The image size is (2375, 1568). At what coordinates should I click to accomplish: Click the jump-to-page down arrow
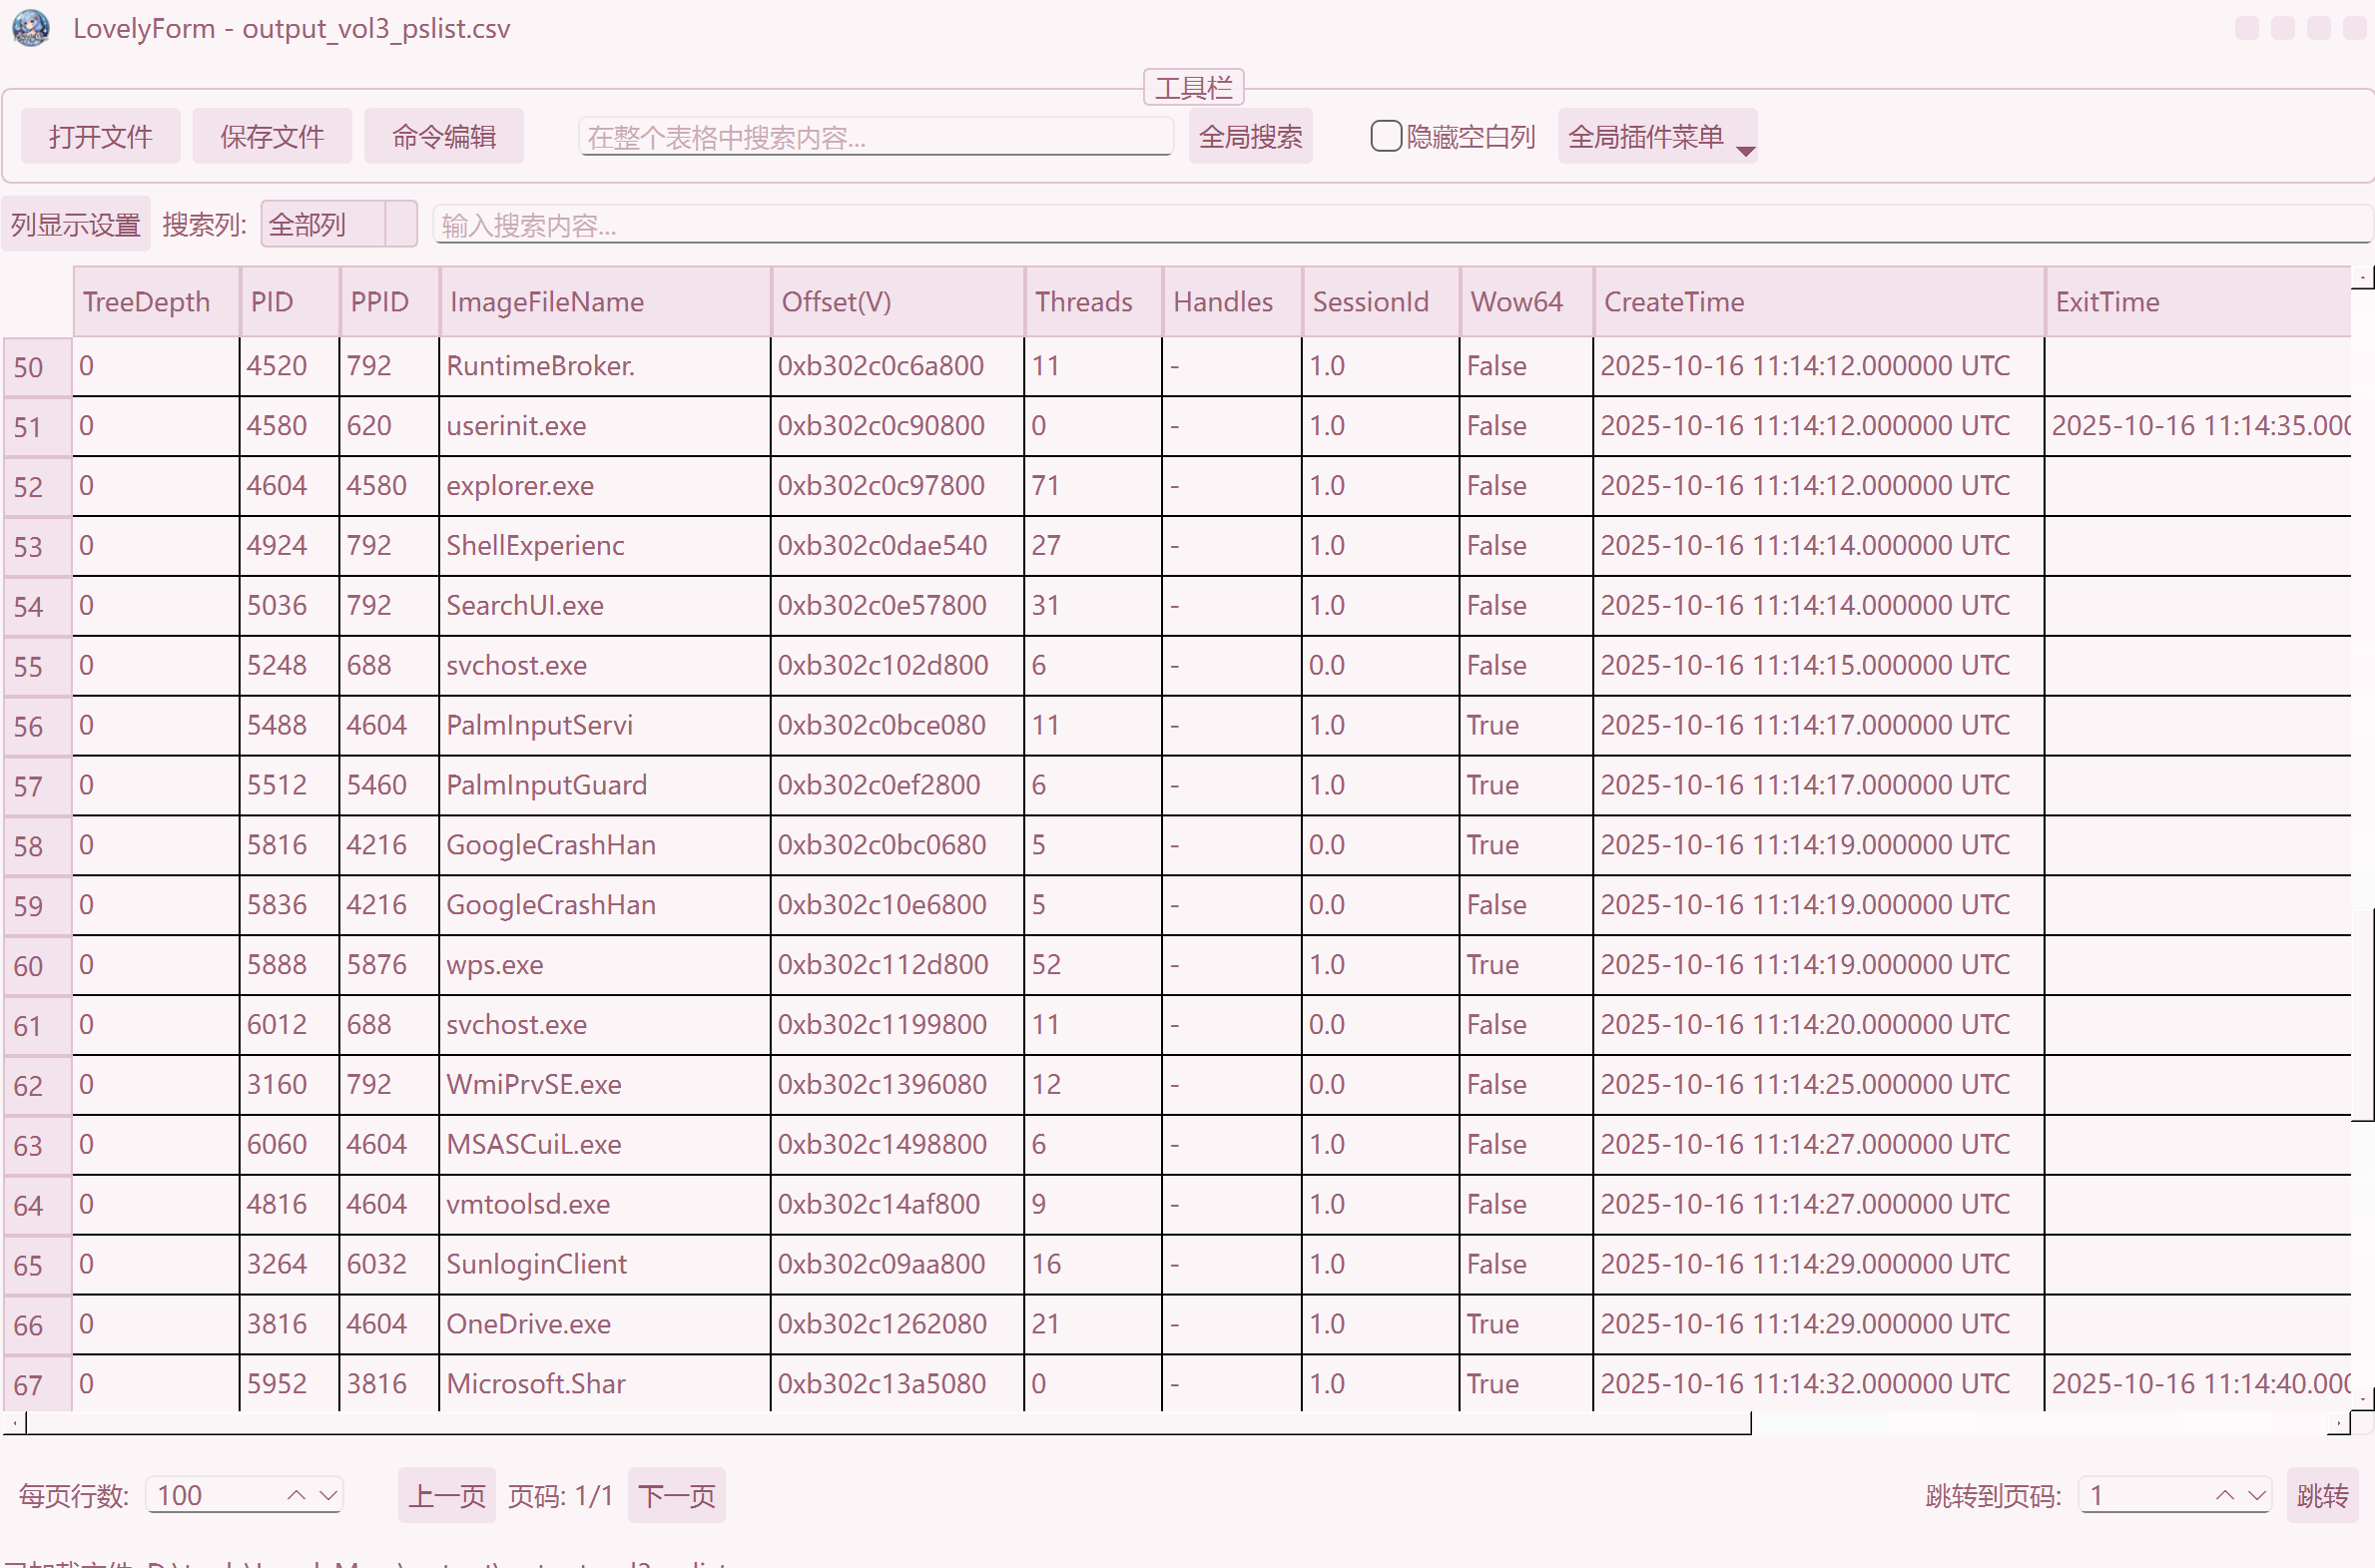tap(2256, 1495)
